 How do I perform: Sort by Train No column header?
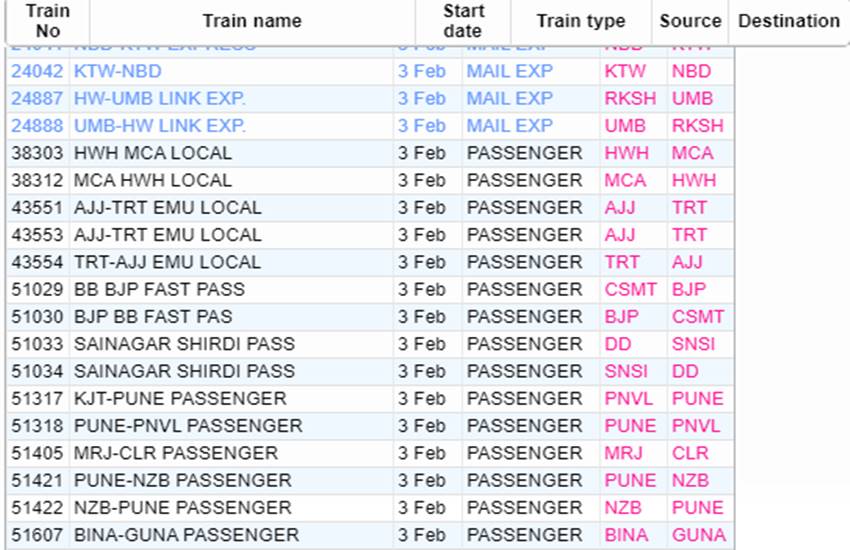pyautogui.click(x=48, y=21)
